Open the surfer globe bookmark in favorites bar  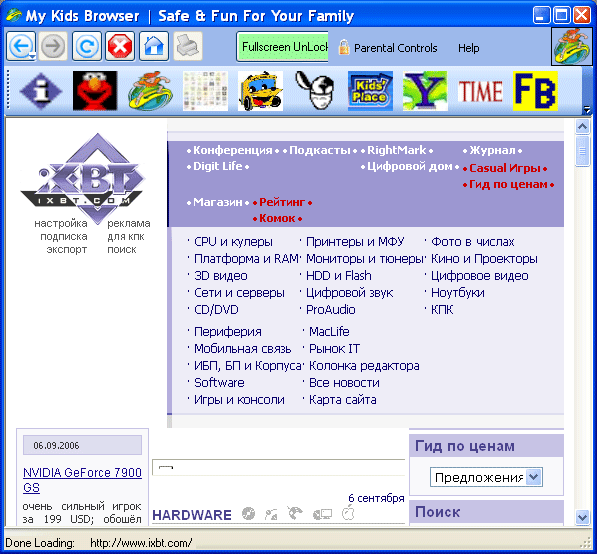(150, 91)
